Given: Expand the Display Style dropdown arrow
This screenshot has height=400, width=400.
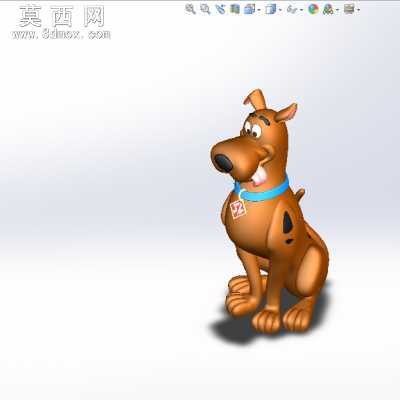Looking at the screenshot, I should click(280, 10).
